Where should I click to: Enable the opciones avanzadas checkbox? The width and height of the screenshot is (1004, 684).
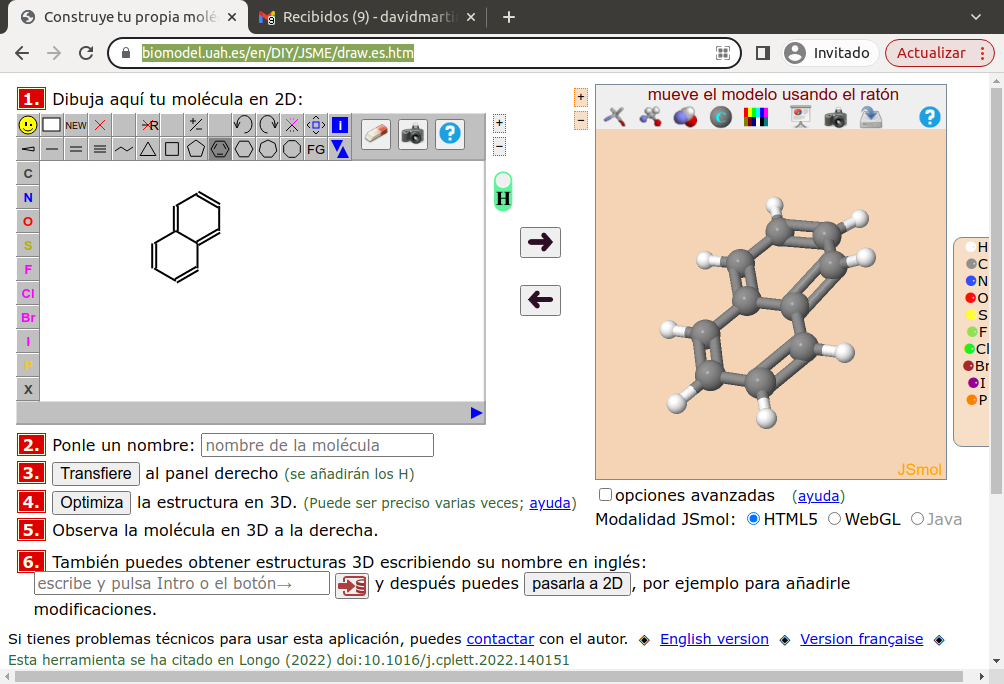tap(605, 494)
